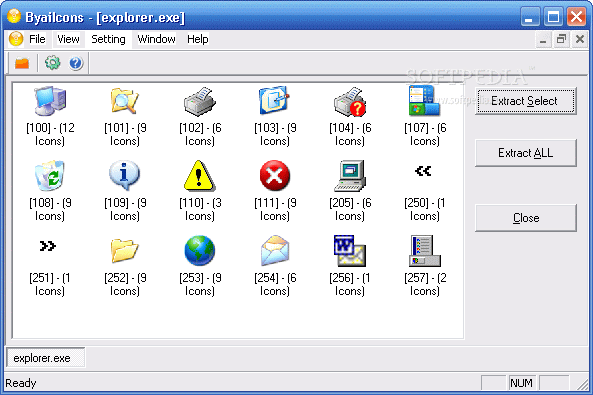The height and width of the screenshot is (395, 593).
Task: Open settings via green gear toolbar icon
Action: [x=53, y=63]
